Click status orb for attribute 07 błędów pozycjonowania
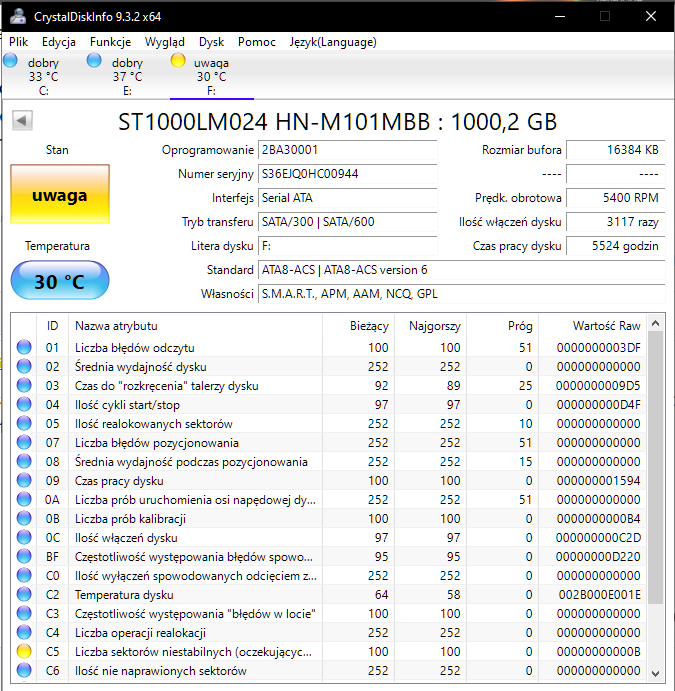 pos(24,442)
